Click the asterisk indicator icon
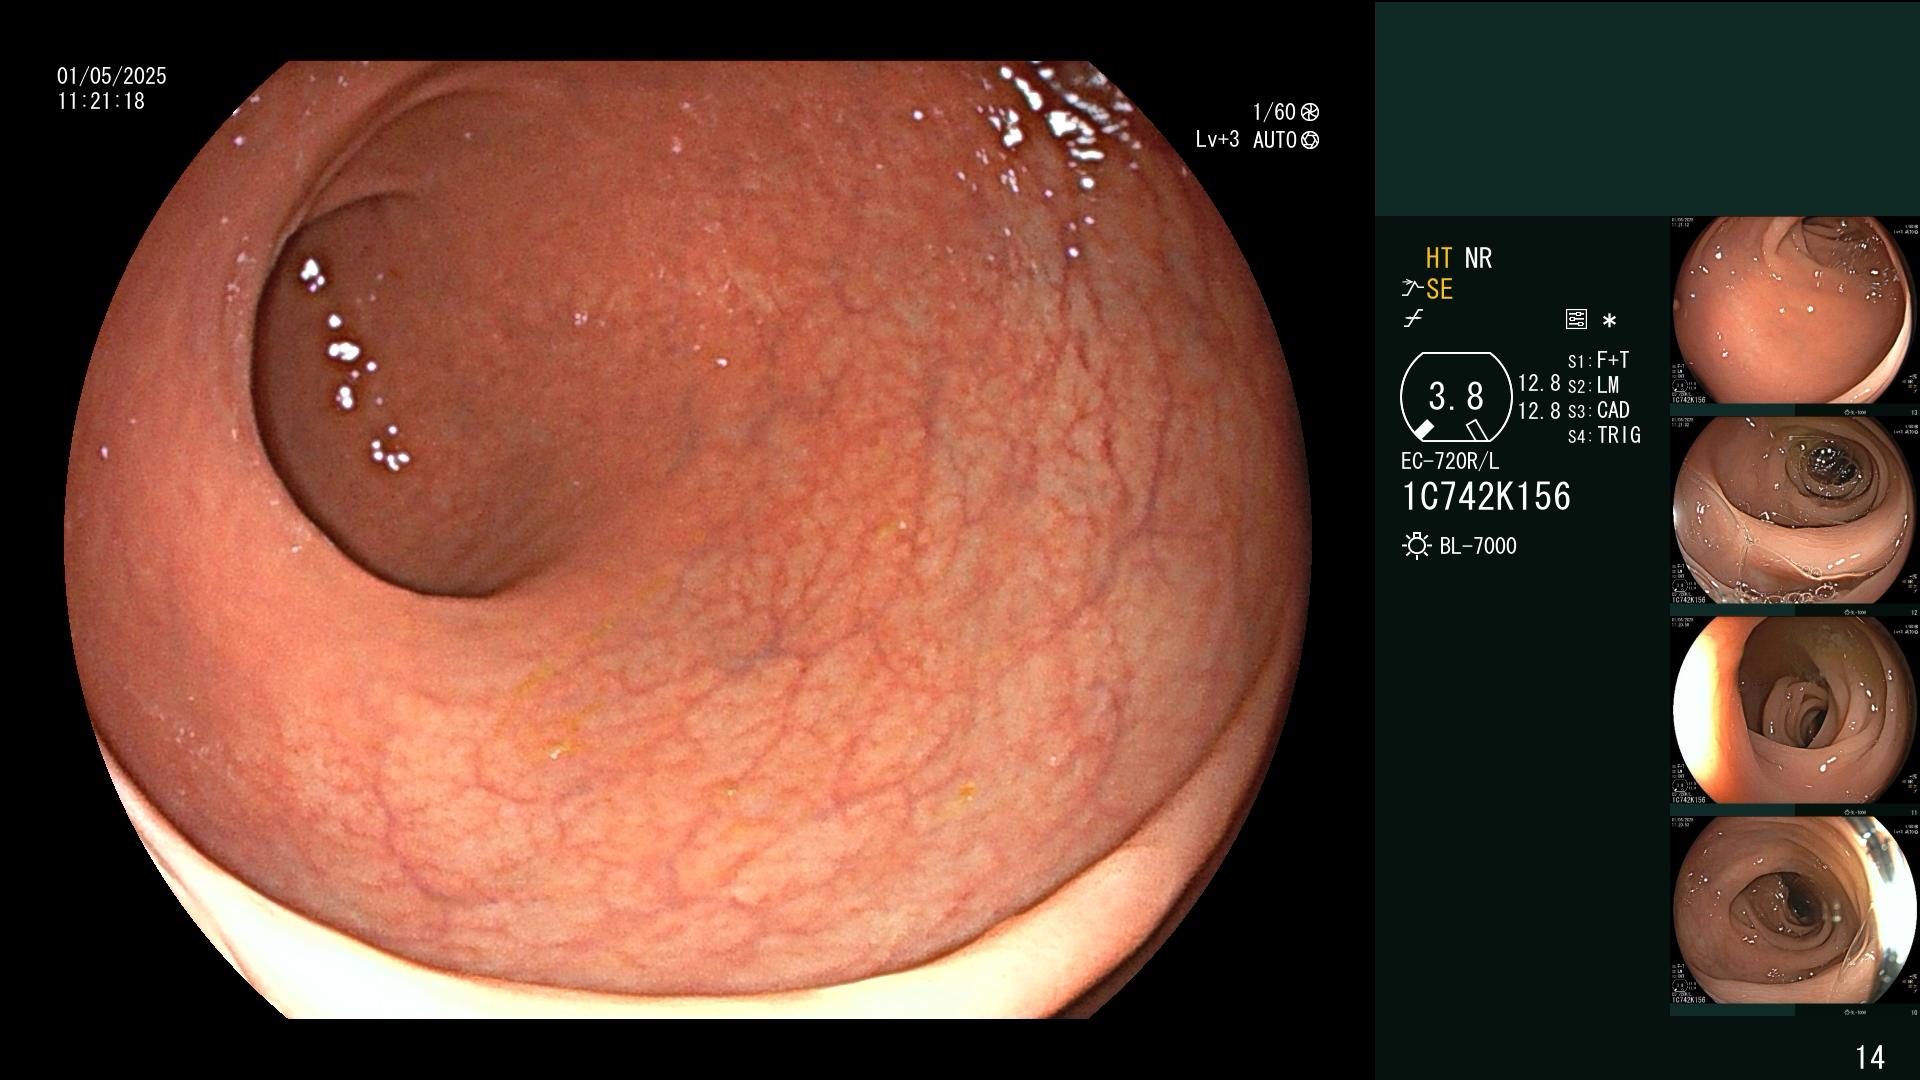The height and width of the screenshot is (1080, 1920). click(x=1609, y=320)
